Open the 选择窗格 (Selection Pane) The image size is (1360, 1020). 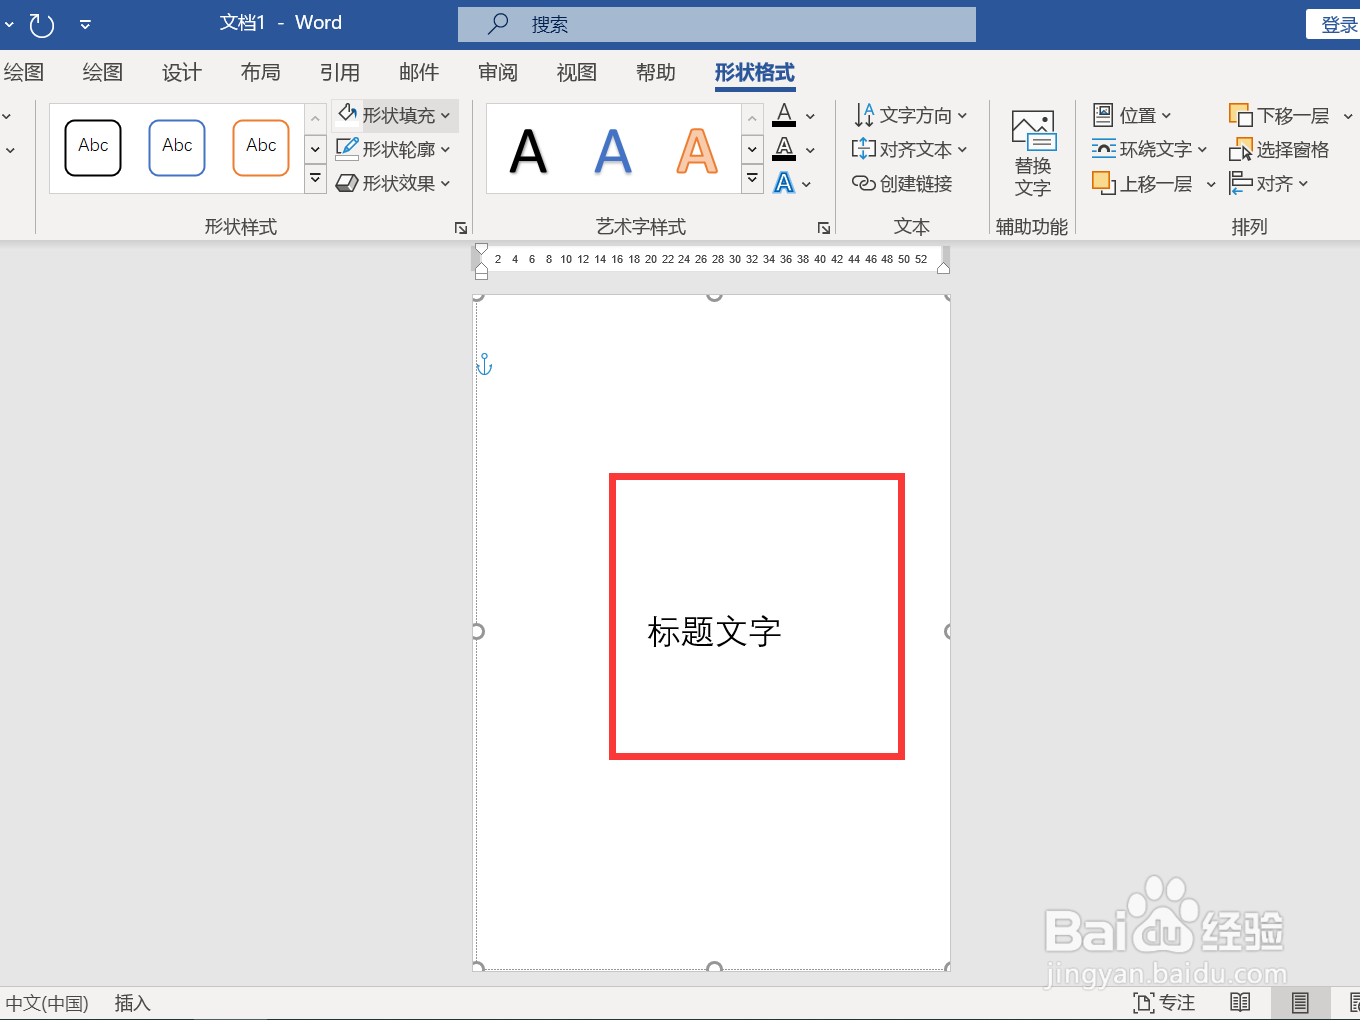coord(1281,149)
